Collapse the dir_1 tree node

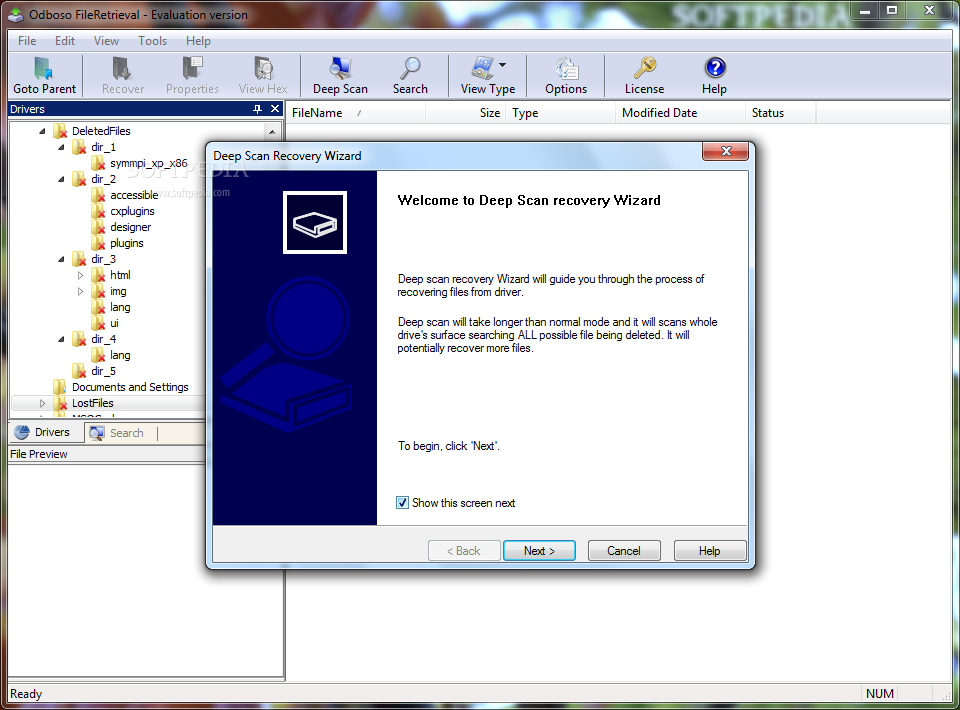[x=61, y=147]
